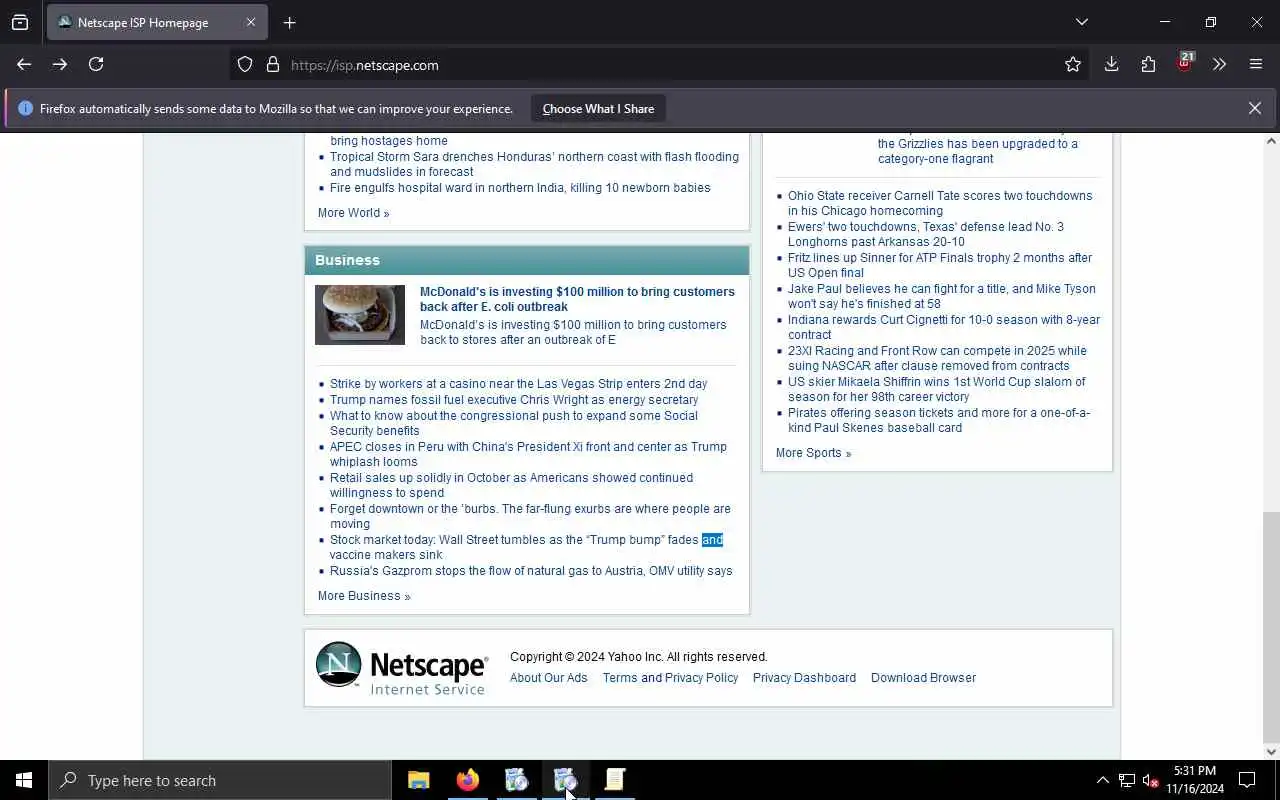Open Chris Wright energy secretary story
Image resolution: width=1280 pixels, height=800 pixels.
click(514, 400)
